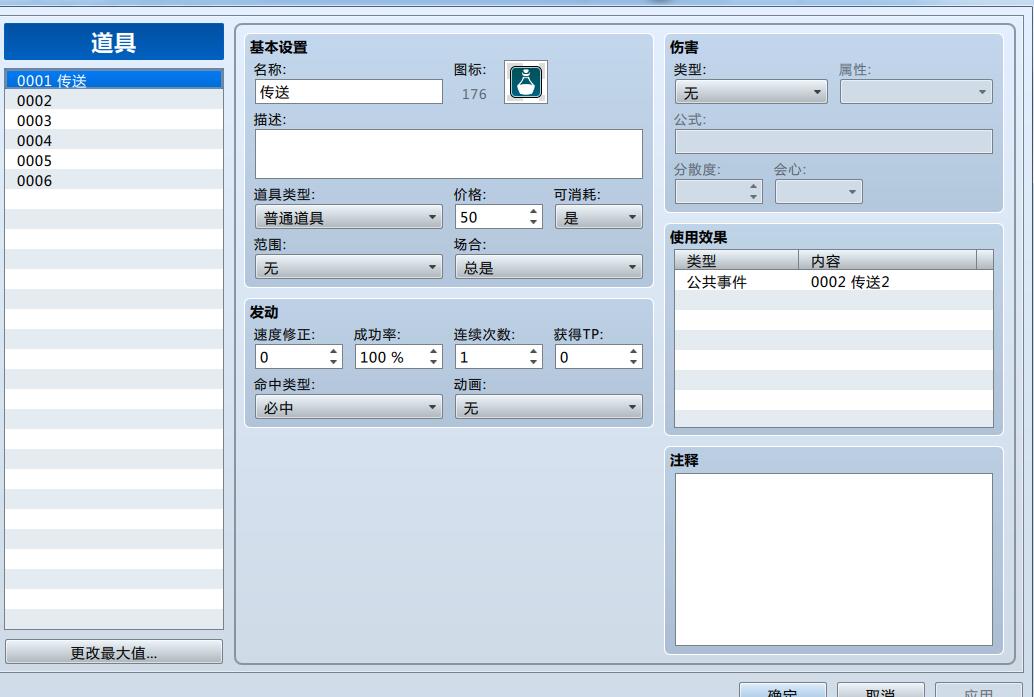This screenshot has height=697, width=1034.
Task: Select item 0001 传送 in the list
Action: pos(113,80)
